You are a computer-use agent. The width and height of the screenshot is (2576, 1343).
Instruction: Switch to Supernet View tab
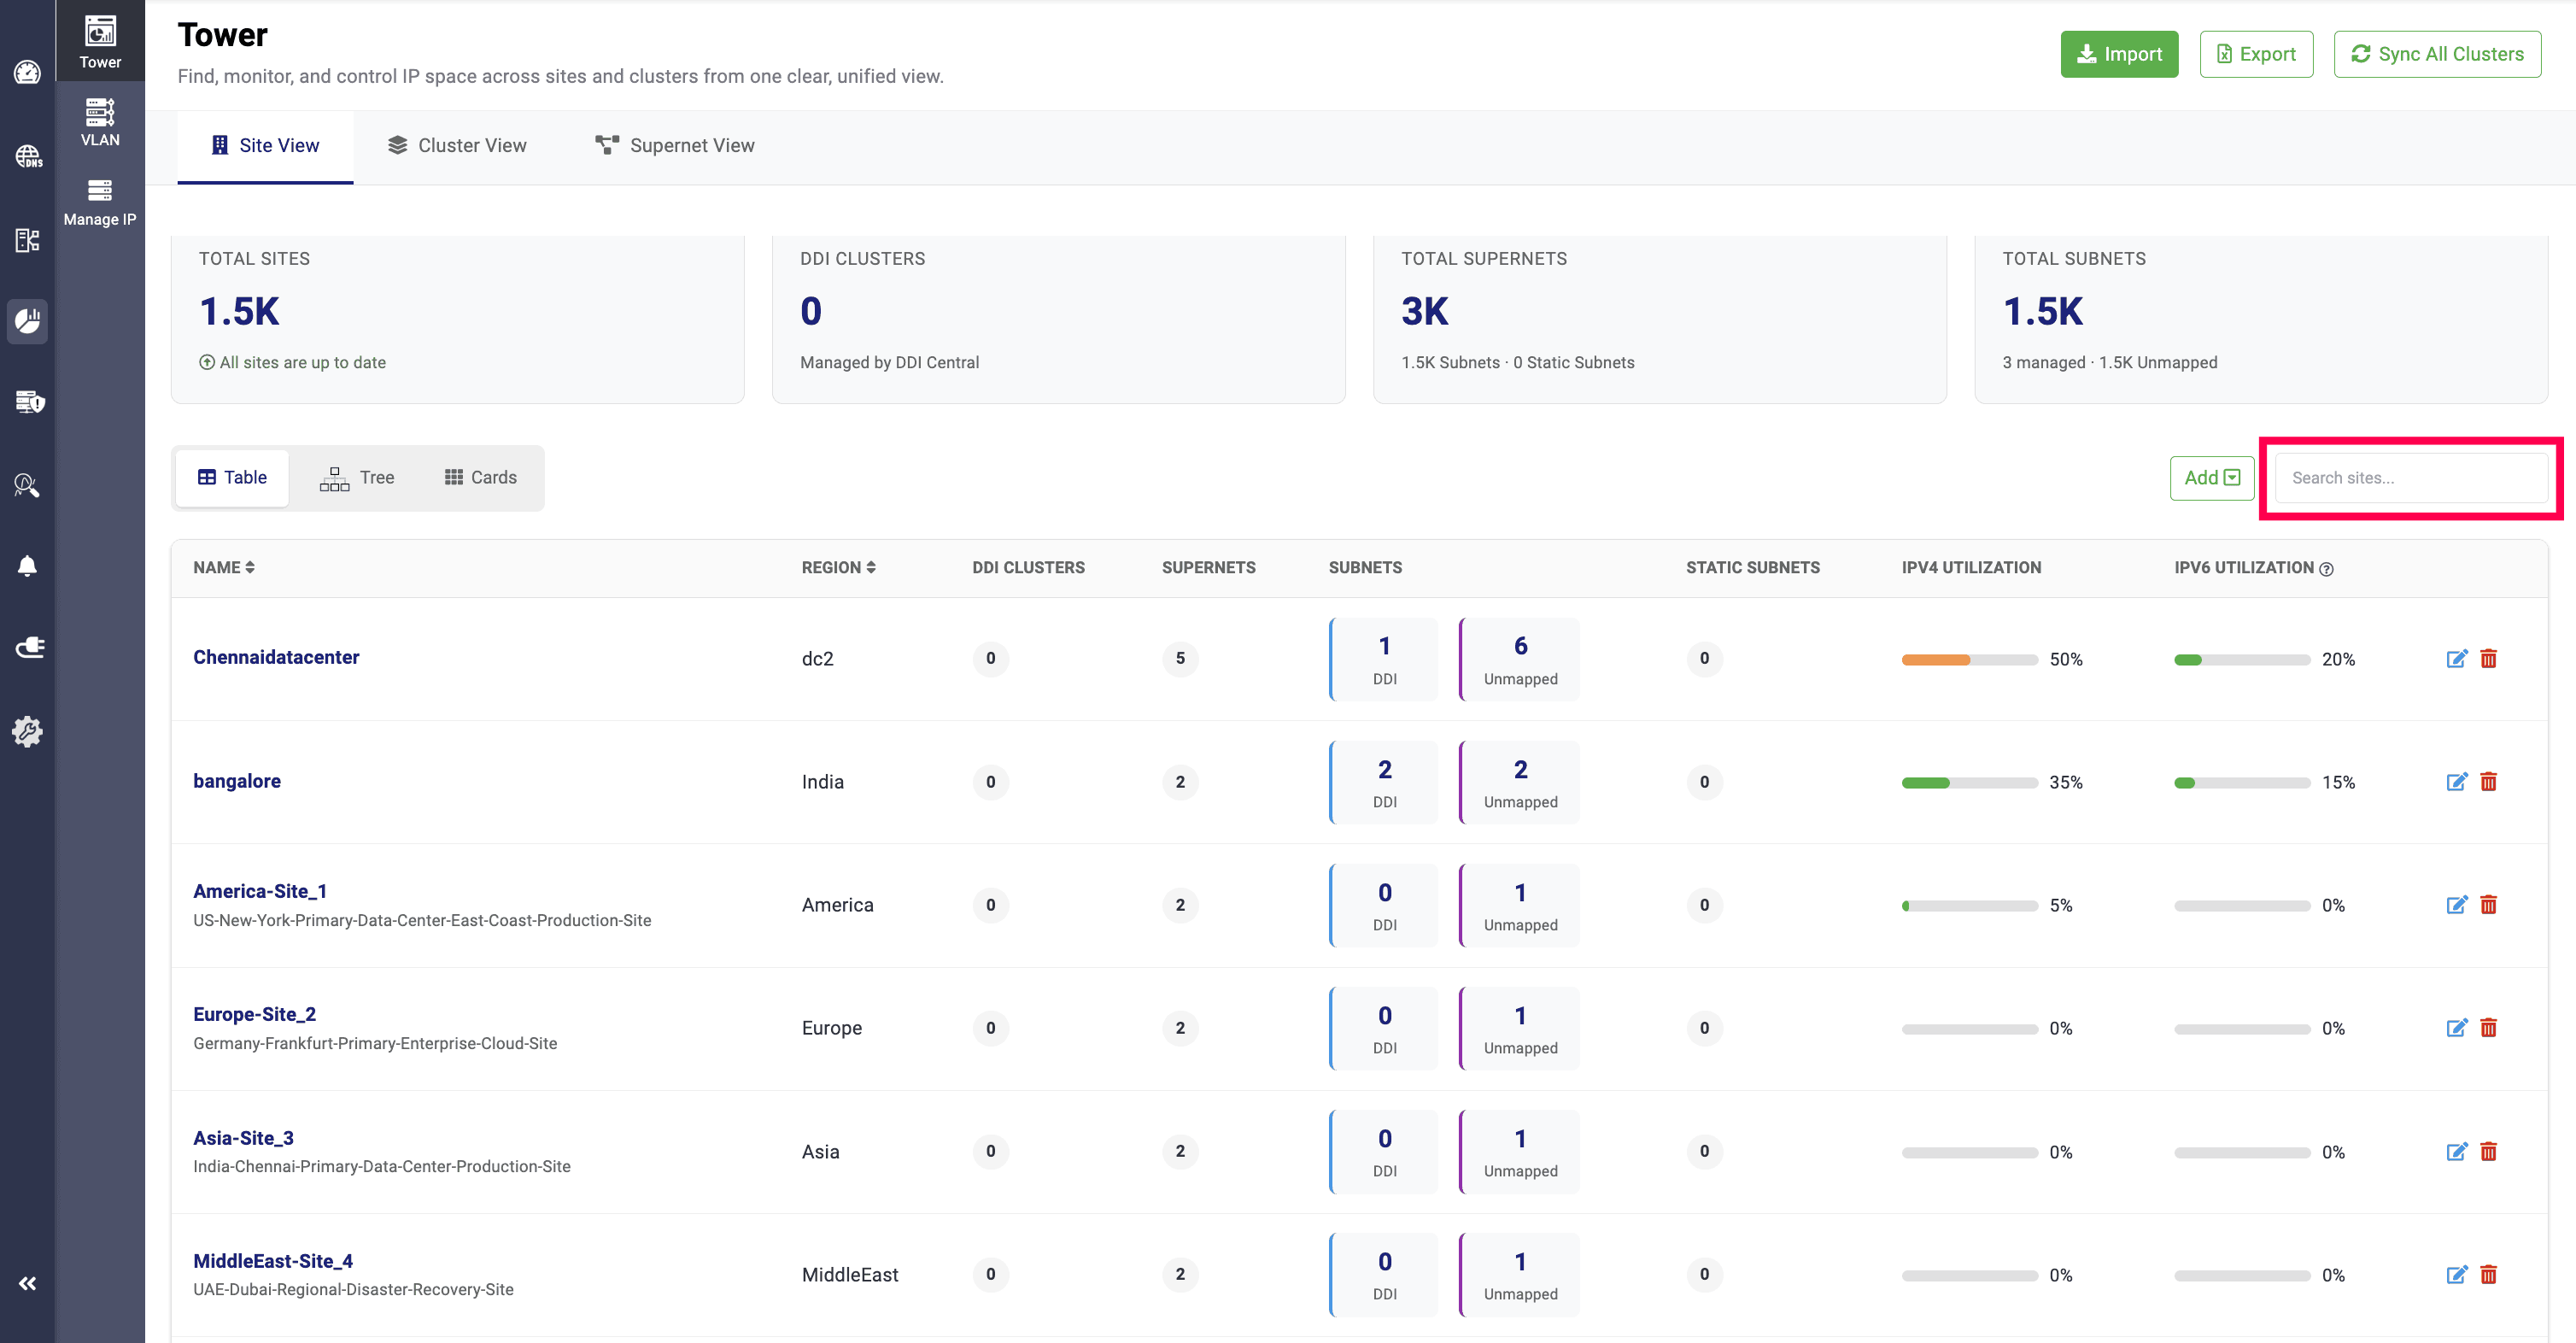tap(675, 146)
